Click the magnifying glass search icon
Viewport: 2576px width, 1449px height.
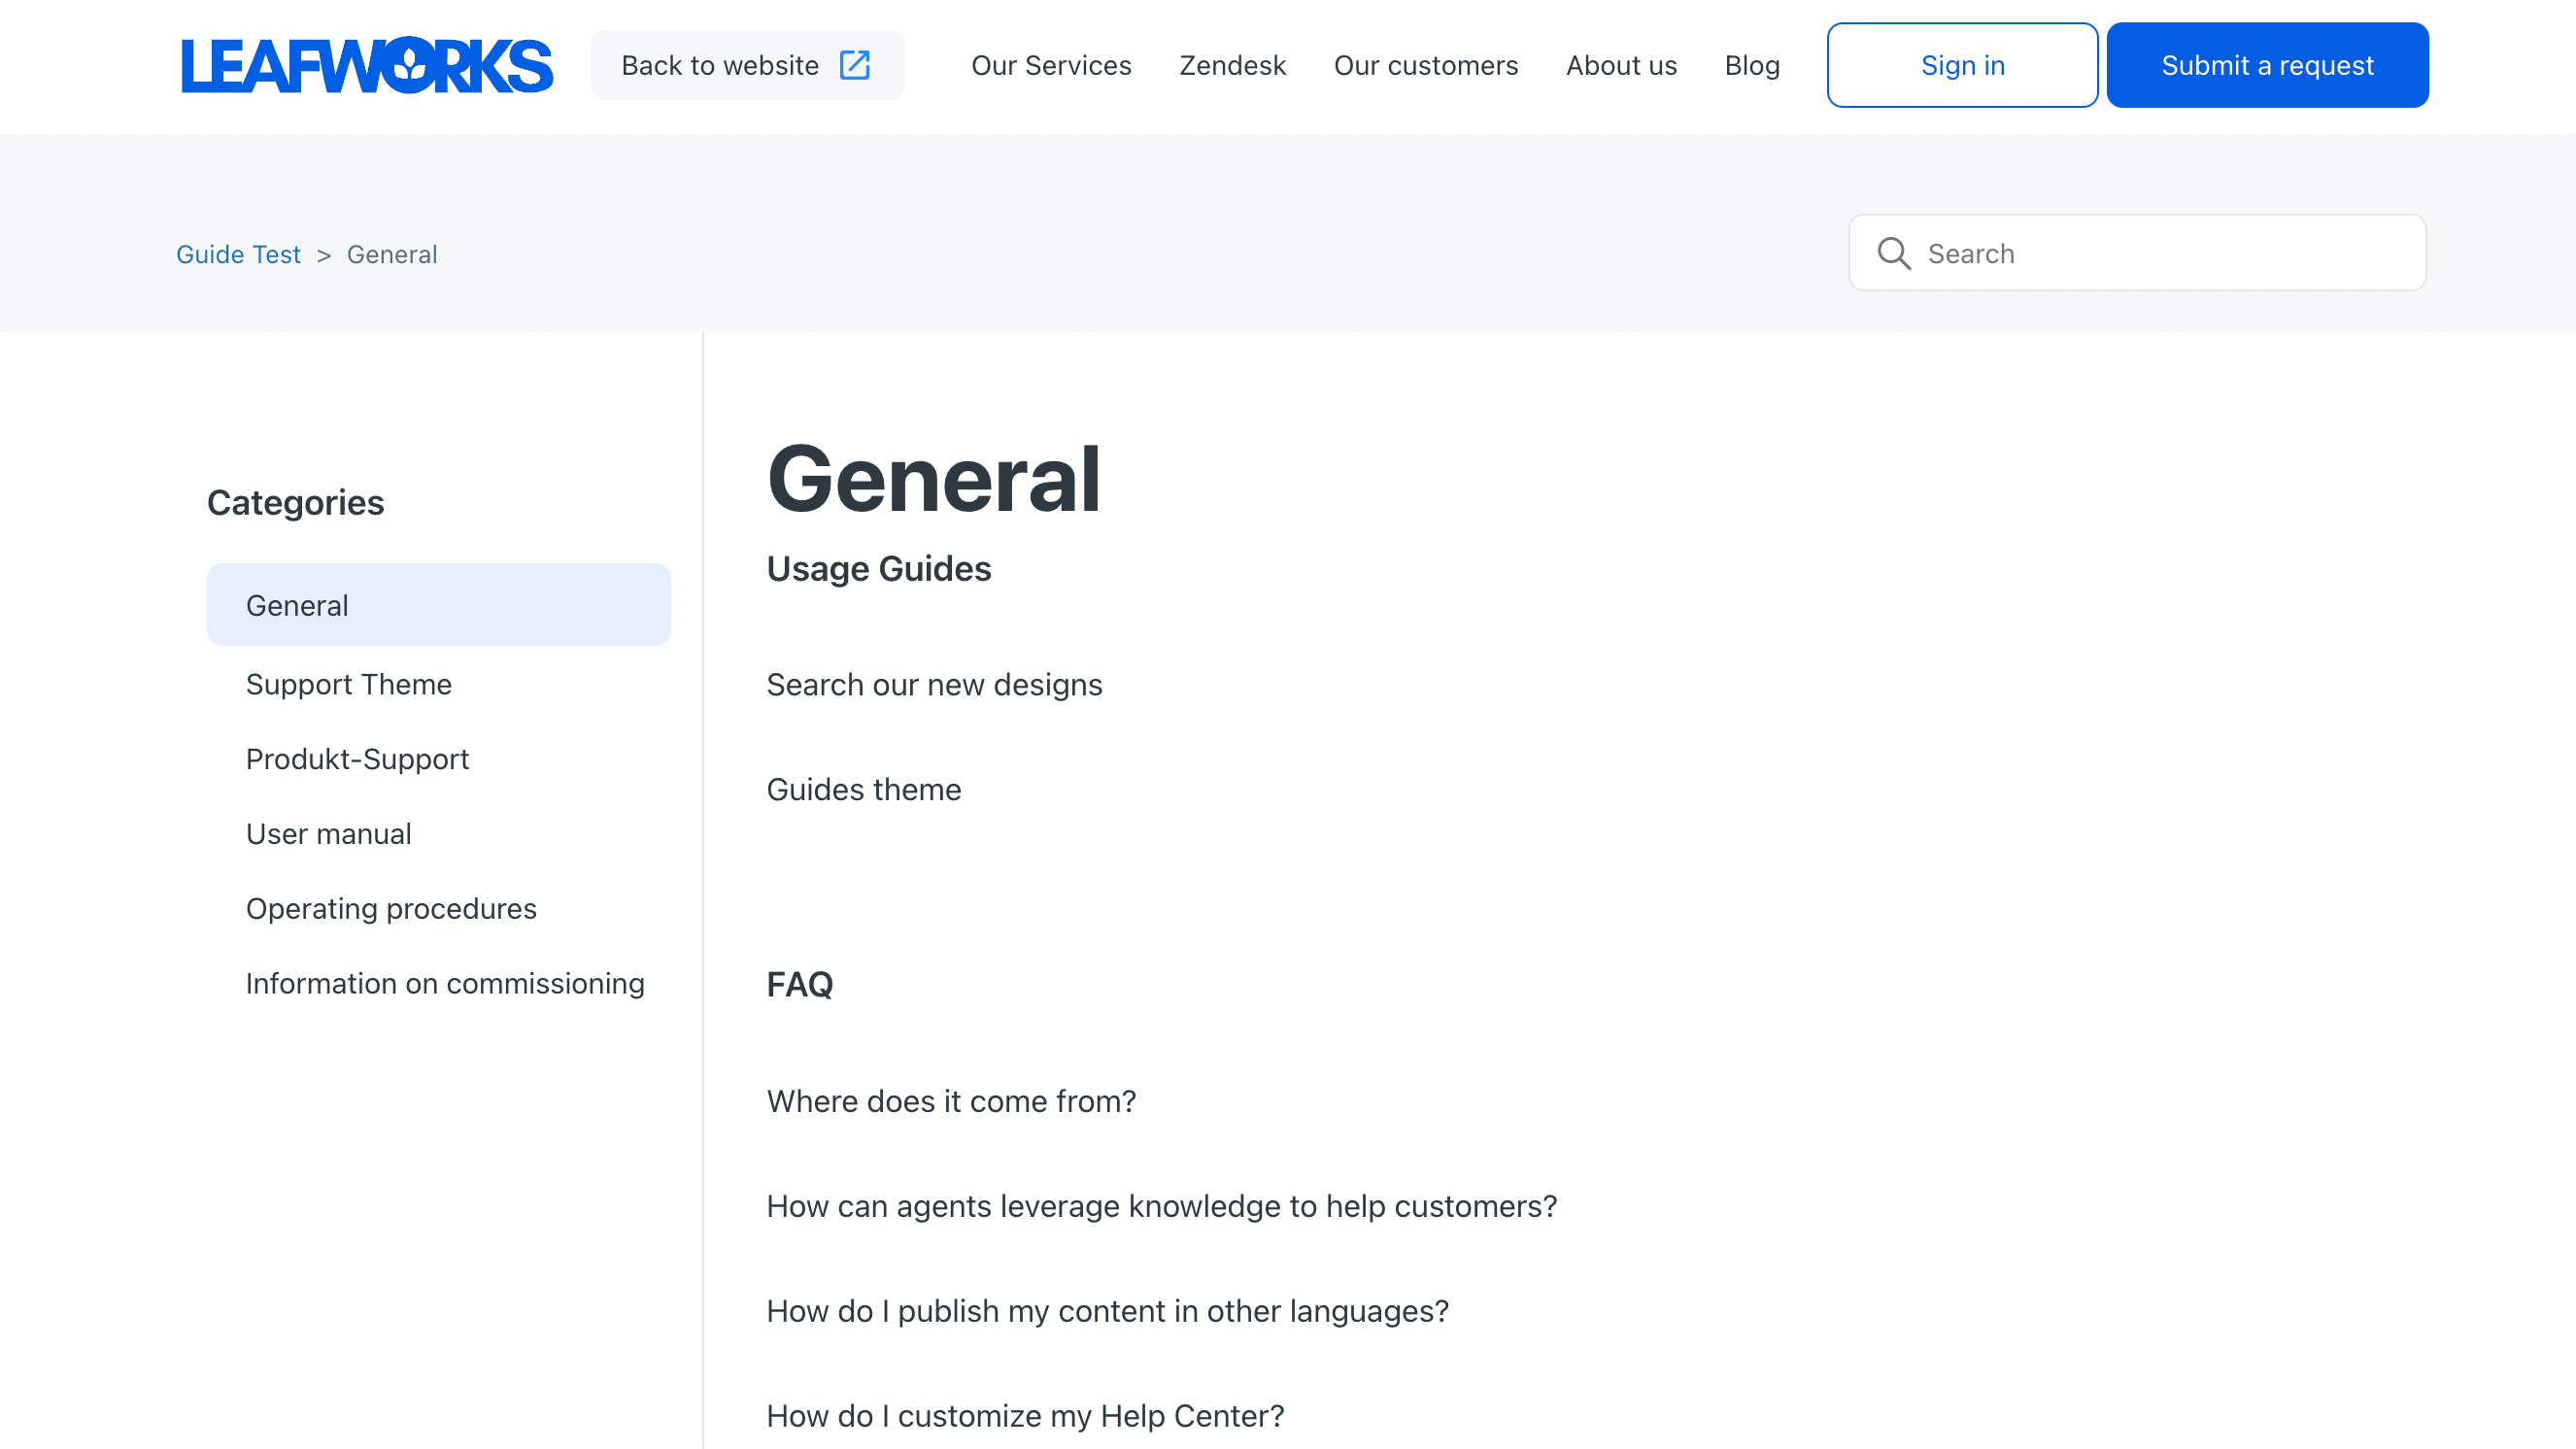[x=1893, y=253]
